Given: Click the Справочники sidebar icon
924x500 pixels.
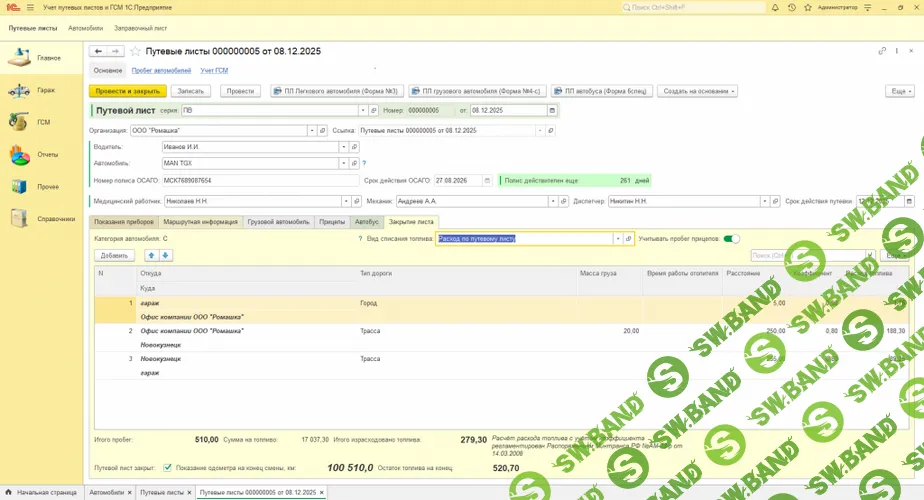Looking at the screenshot, I should pyautogui.click(x=19, y=218).
